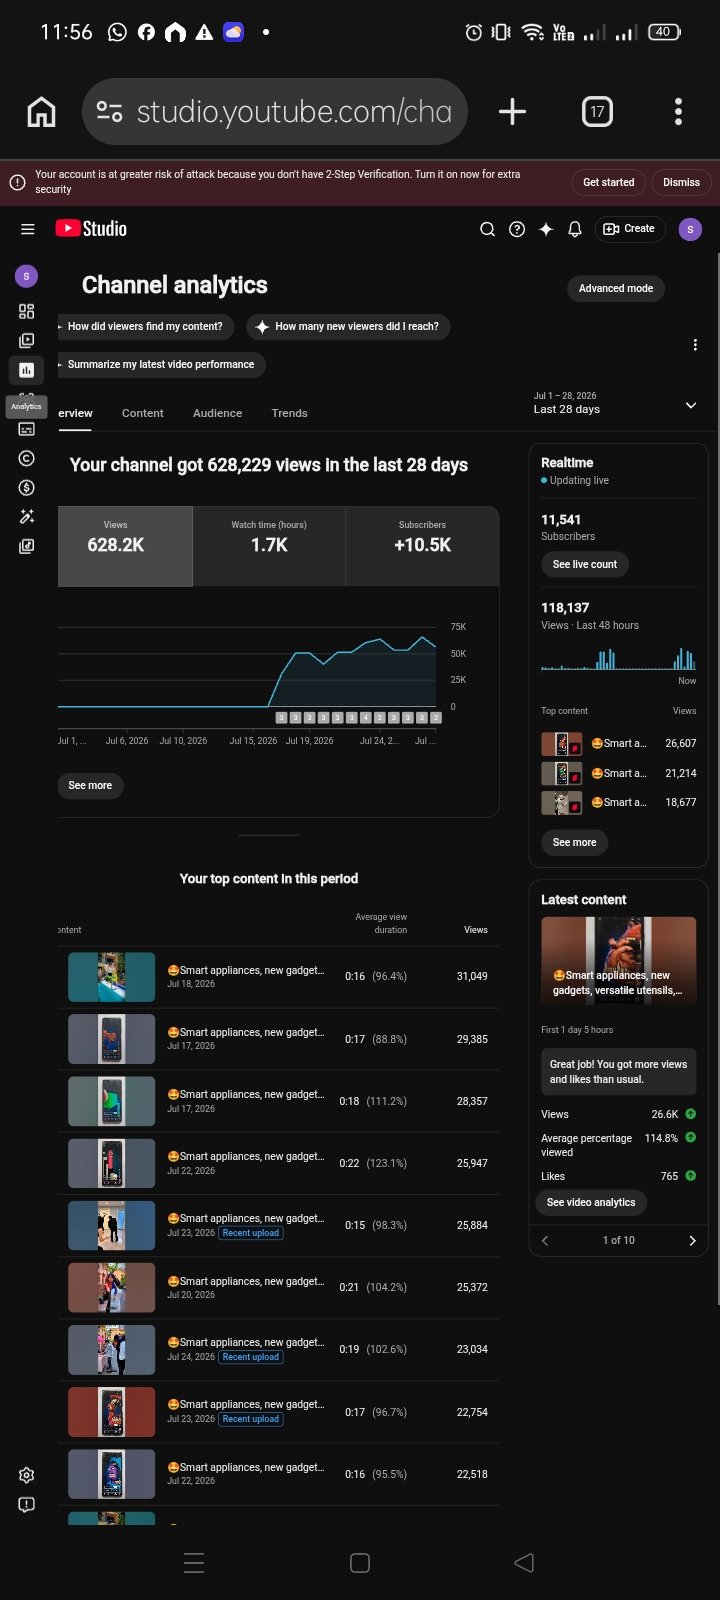
Task: Click the Get started button
Action: coord(608,182)
